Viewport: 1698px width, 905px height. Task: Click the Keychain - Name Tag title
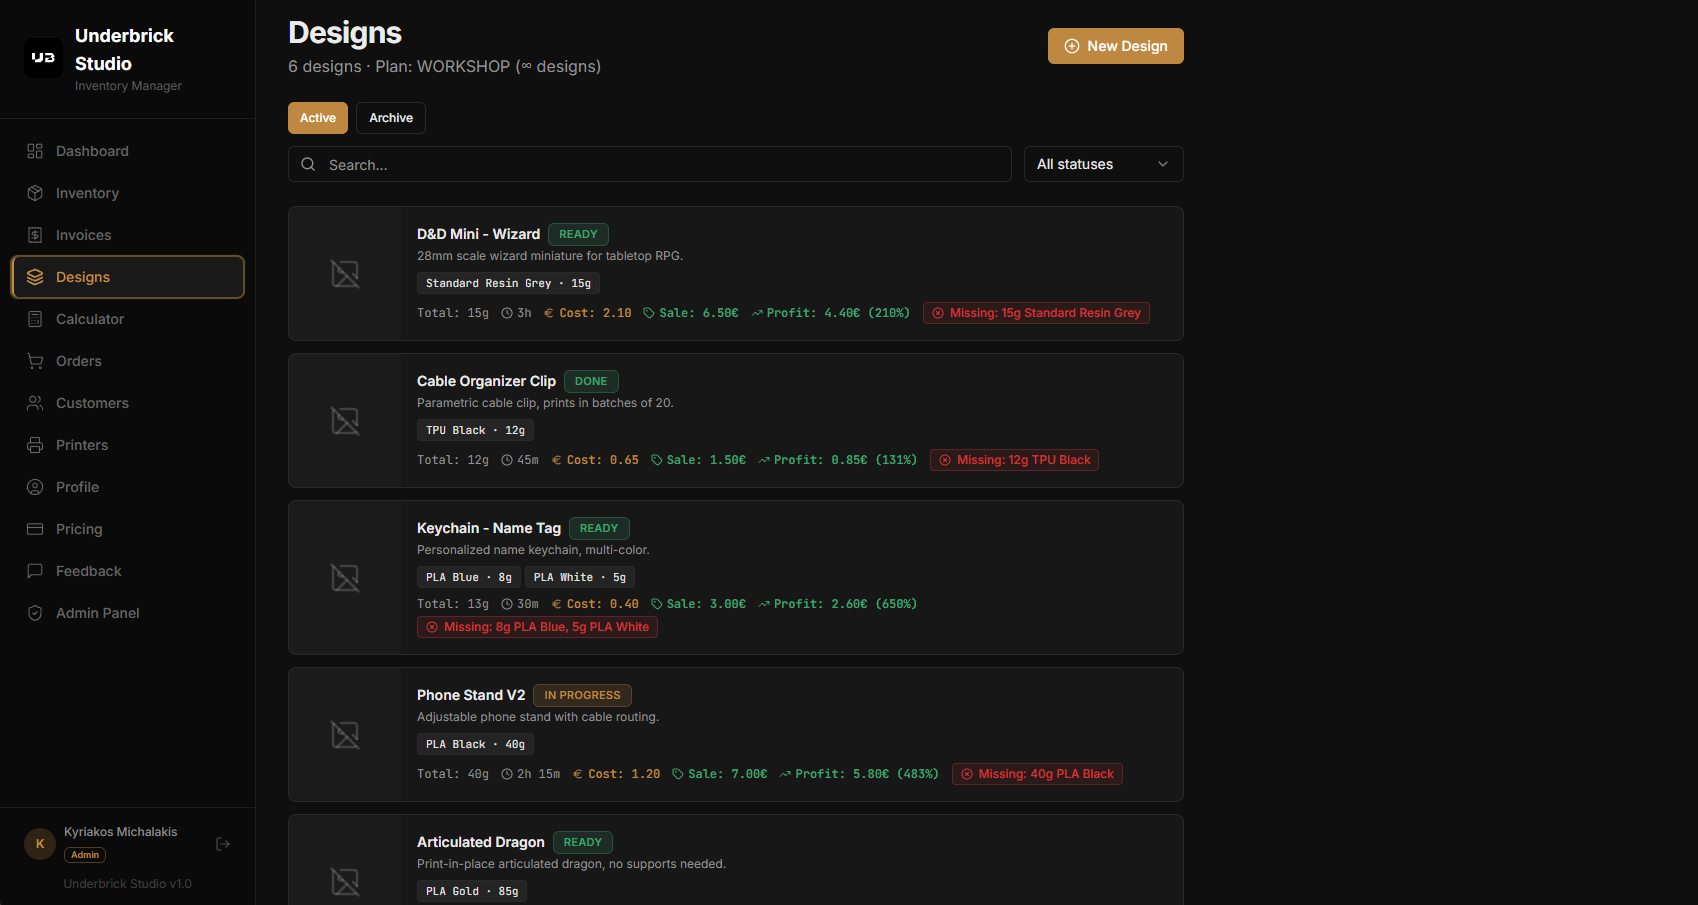489,528
